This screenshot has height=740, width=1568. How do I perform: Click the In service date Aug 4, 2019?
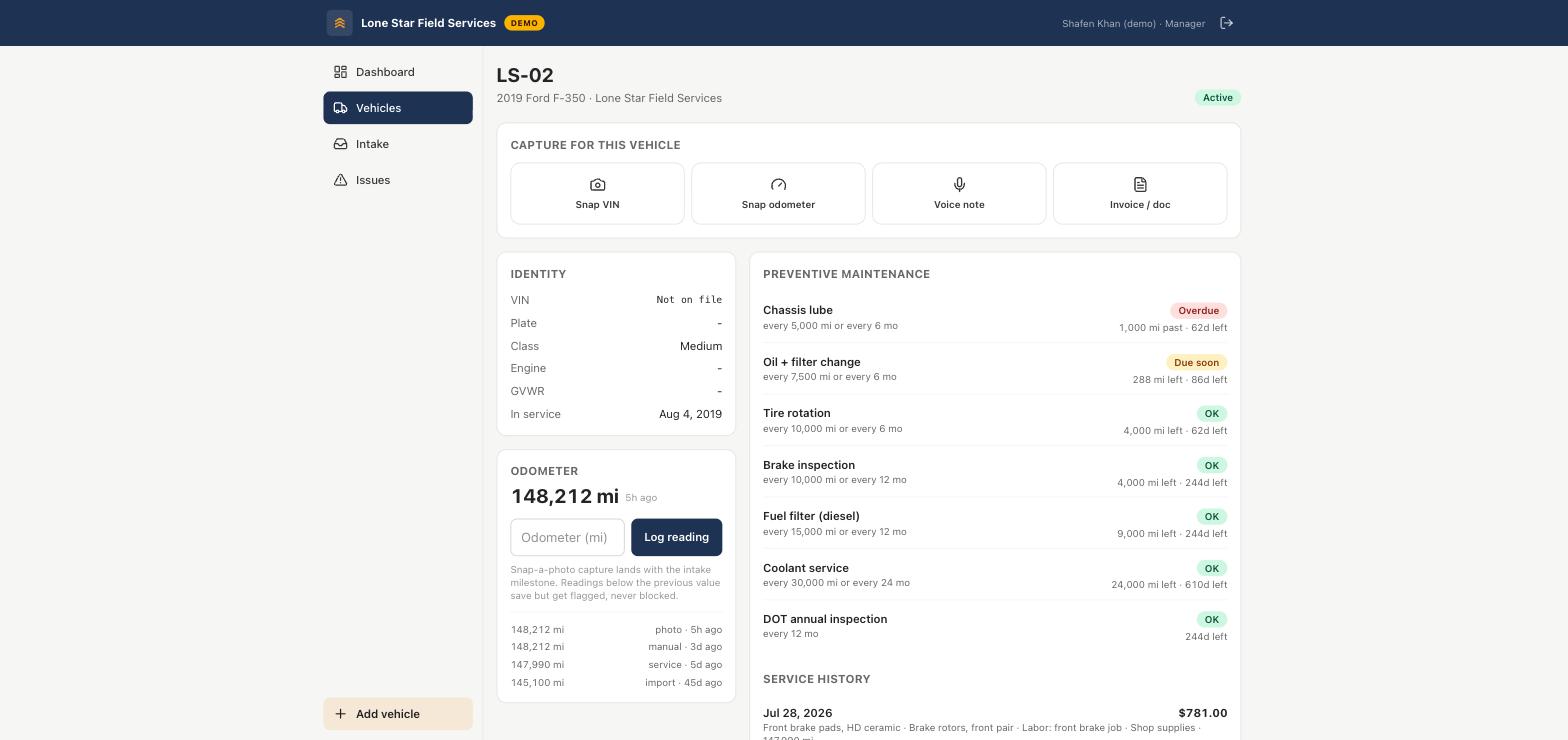690,414
